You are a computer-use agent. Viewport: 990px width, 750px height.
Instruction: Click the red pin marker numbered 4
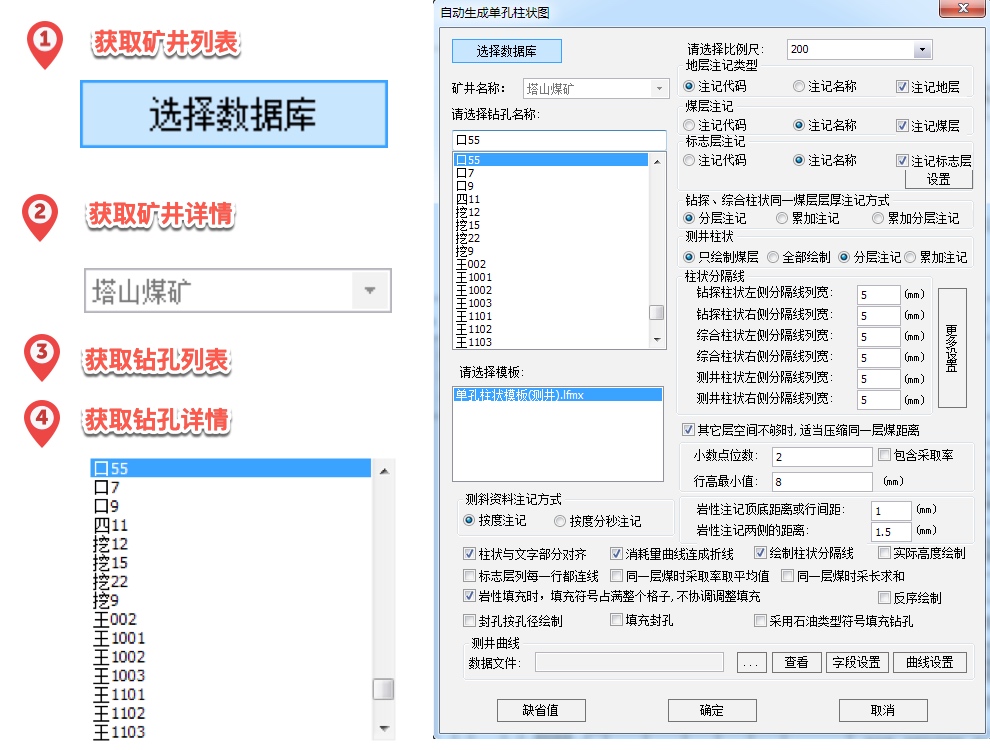coord(41,420)
